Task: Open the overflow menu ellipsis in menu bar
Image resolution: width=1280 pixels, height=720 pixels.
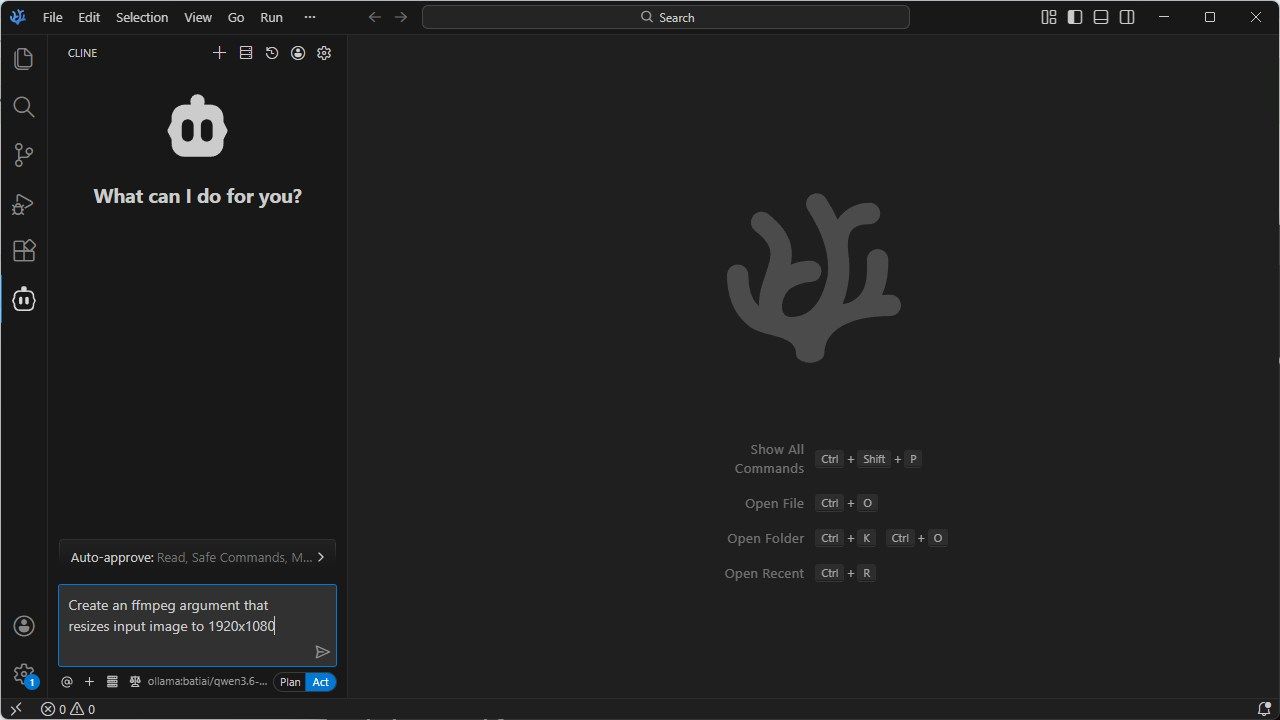Action: click(309, 17)
